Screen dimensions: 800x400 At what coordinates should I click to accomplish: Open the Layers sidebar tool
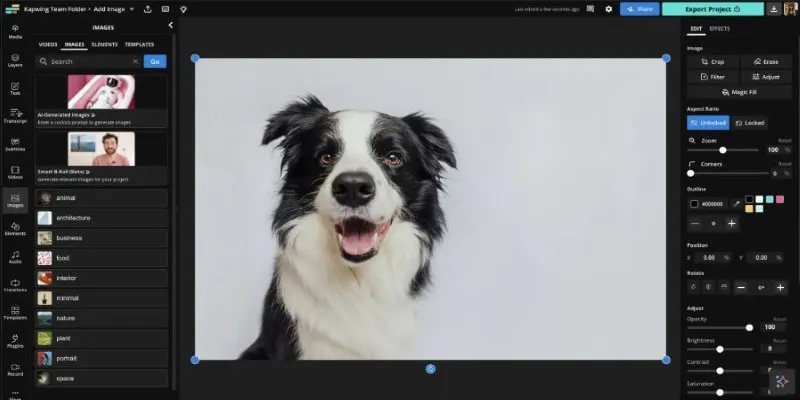tap(15, 60)
